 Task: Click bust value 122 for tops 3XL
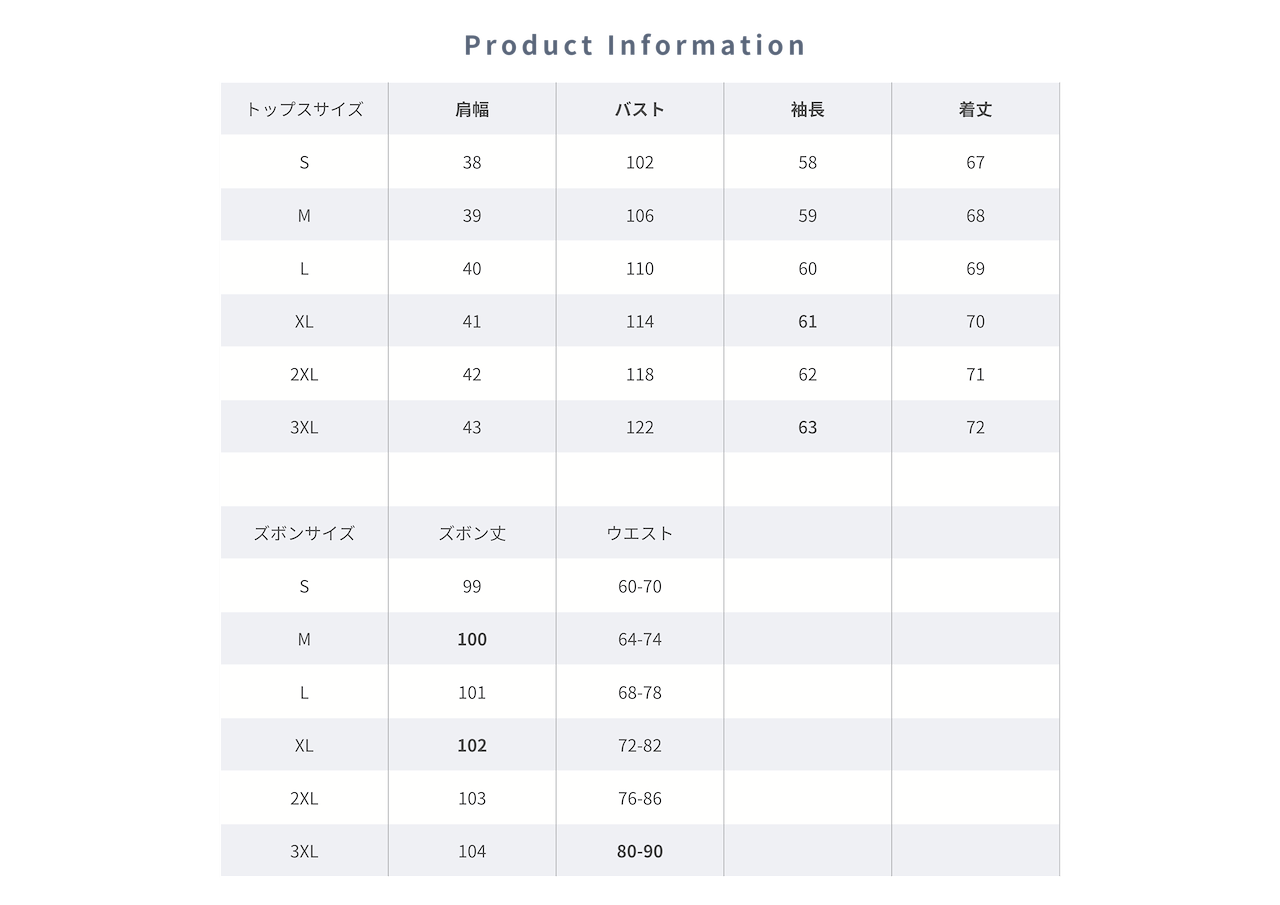(640, 427)
